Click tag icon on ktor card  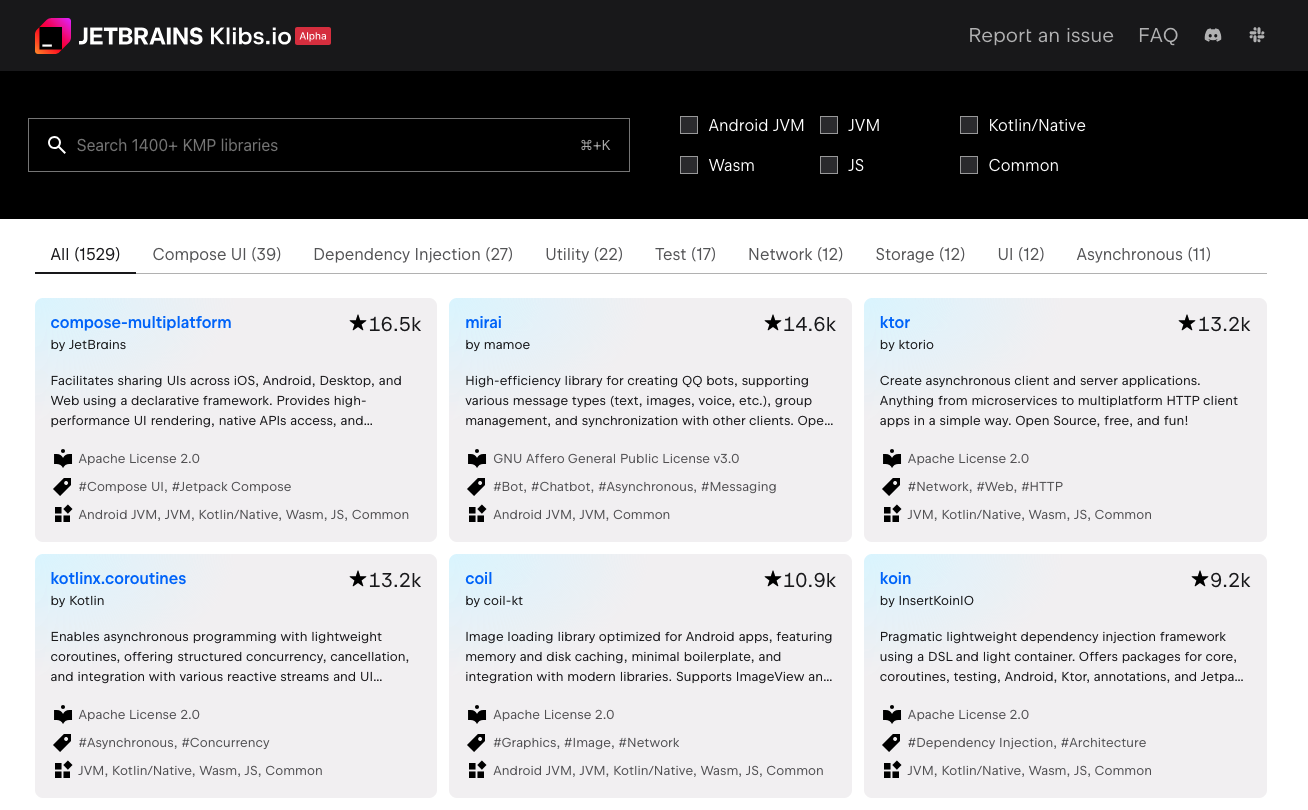pos(892,486)
